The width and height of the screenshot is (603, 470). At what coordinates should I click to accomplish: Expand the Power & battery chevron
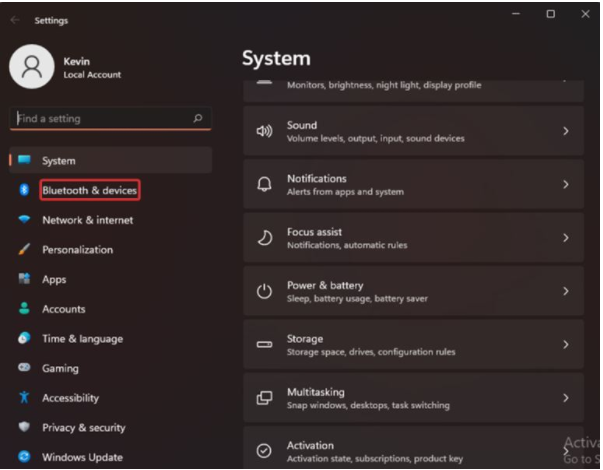566,291
